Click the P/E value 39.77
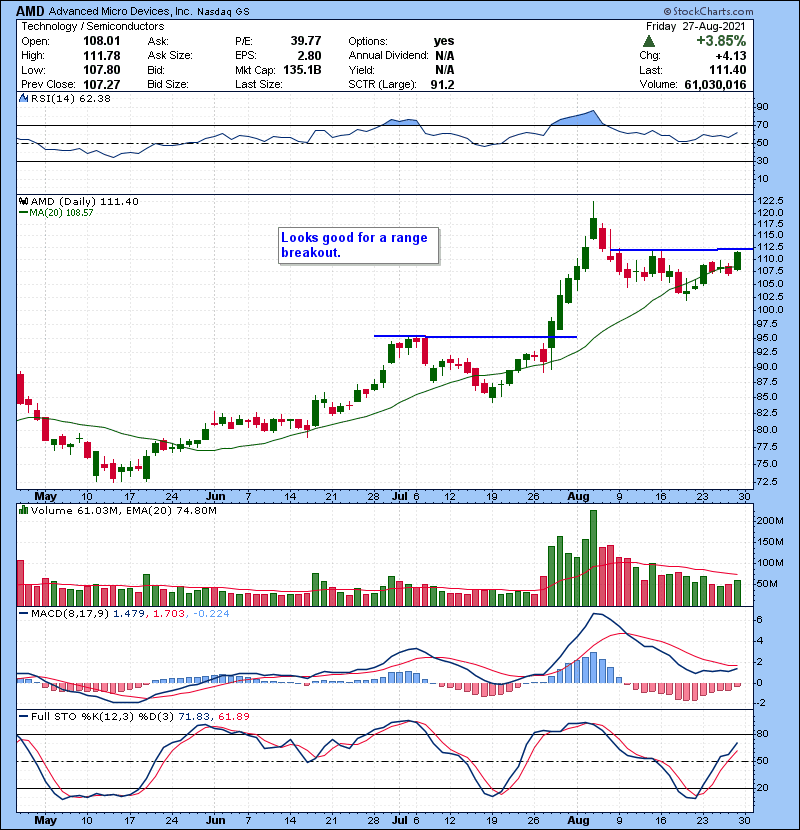The height and width of the screenshot is (830, 800). [x=306, y=41]
